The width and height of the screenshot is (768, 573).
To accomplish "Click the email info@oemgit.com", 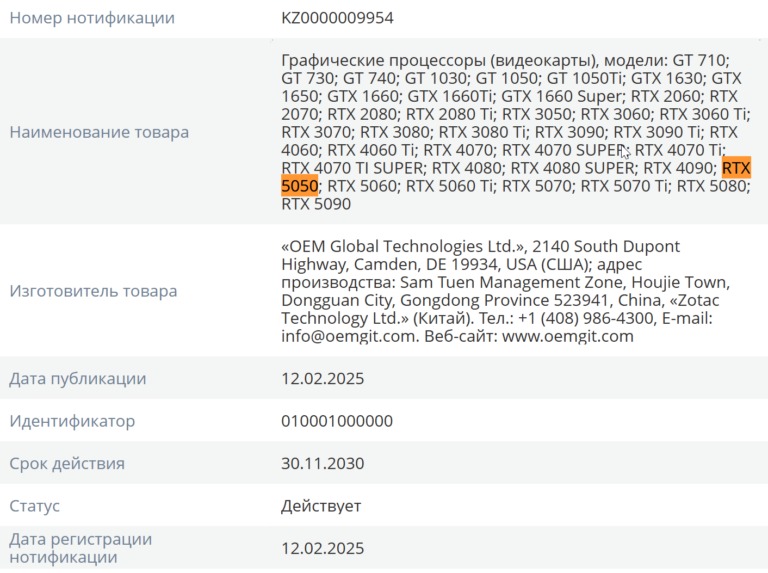I will (350, 336).
